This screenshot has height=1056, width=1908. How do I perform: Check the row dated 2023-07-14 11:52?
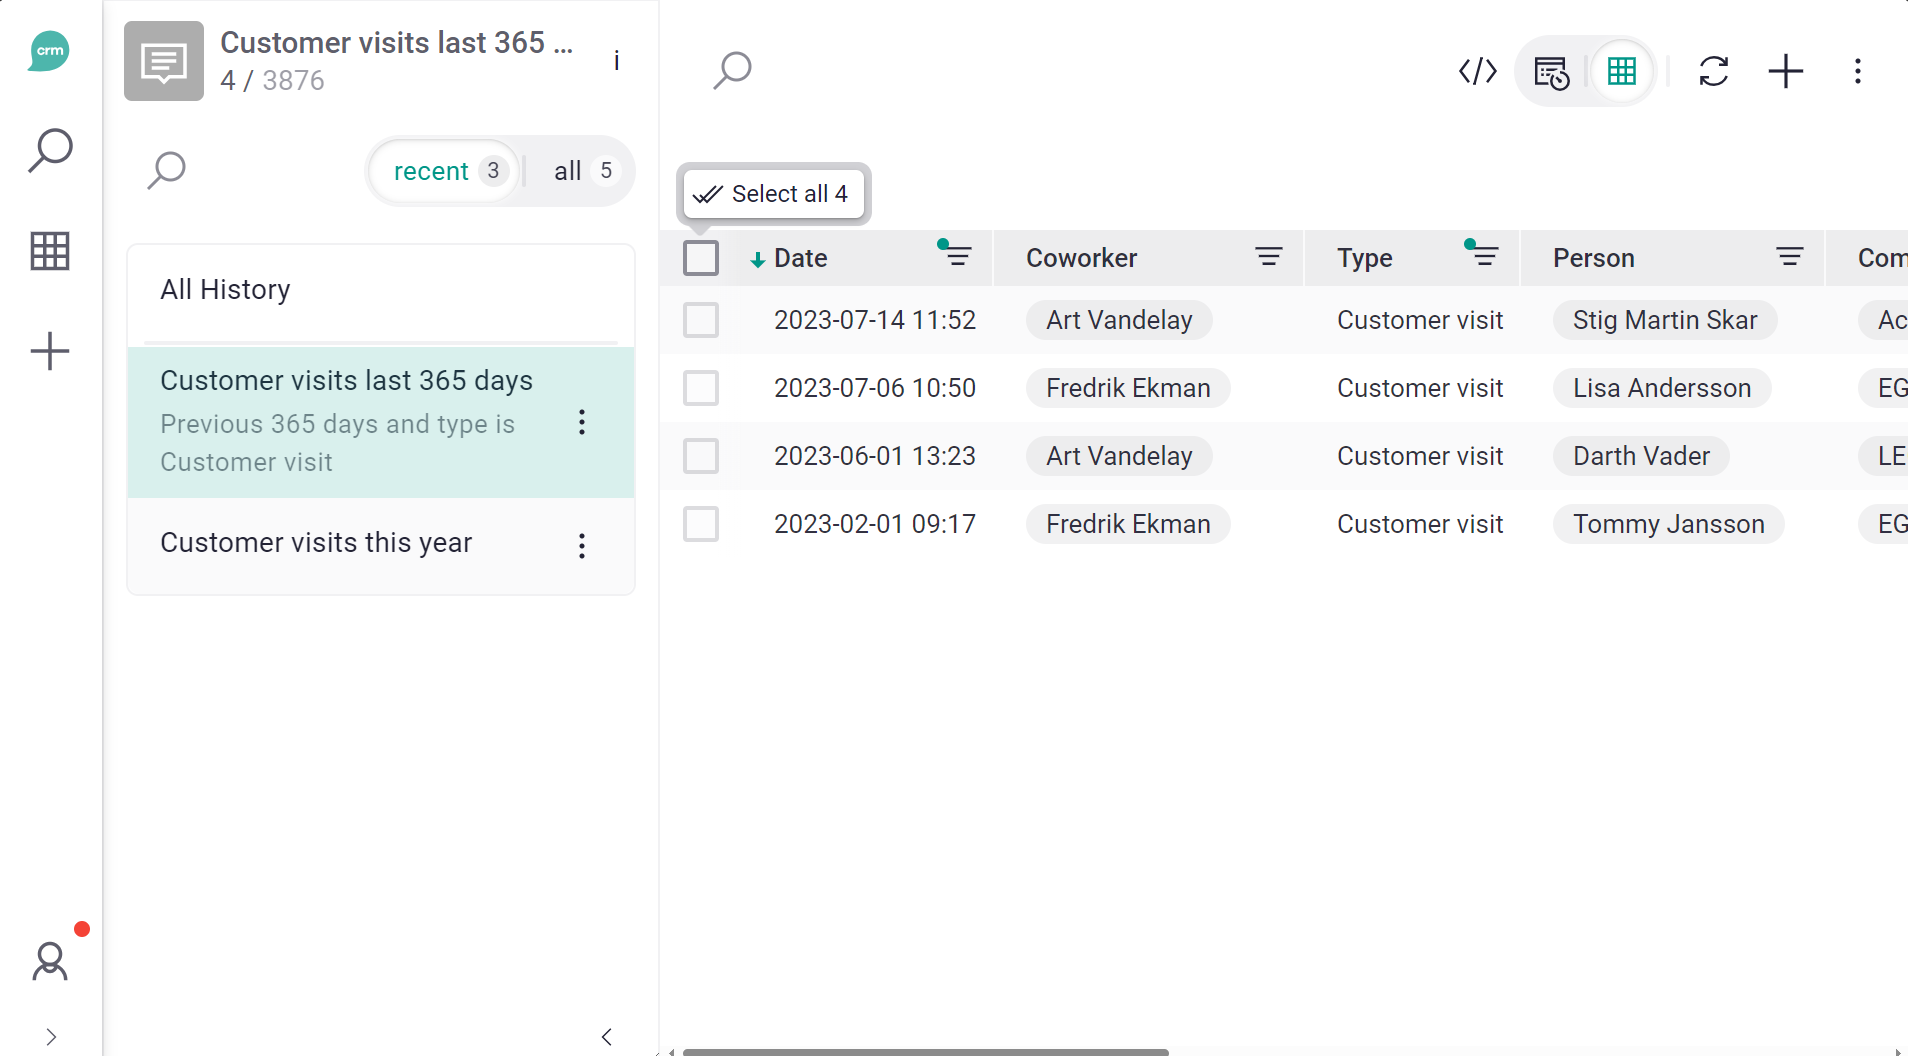coord(700,320)
